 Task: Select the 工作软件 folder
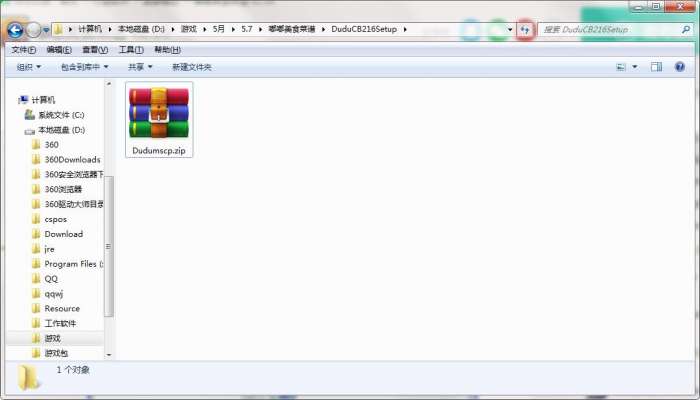pos(60,323)
